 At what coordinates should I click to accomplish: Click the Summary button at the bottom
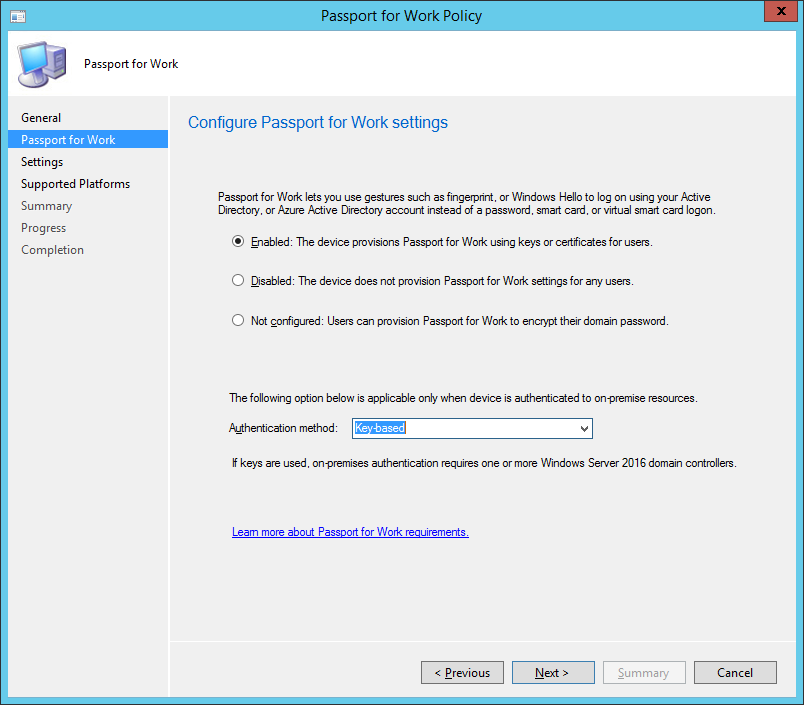pyautogui.click(x=644, y=673)
